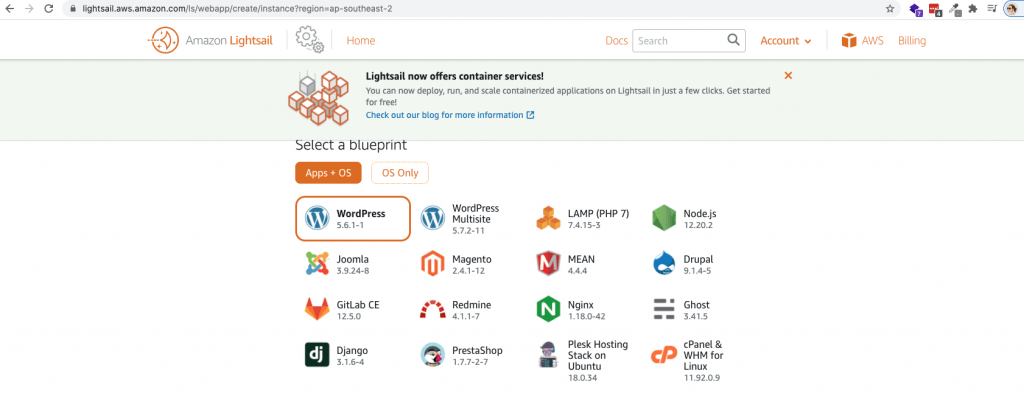Switch to OS Only blueprints

pos(400,173)
